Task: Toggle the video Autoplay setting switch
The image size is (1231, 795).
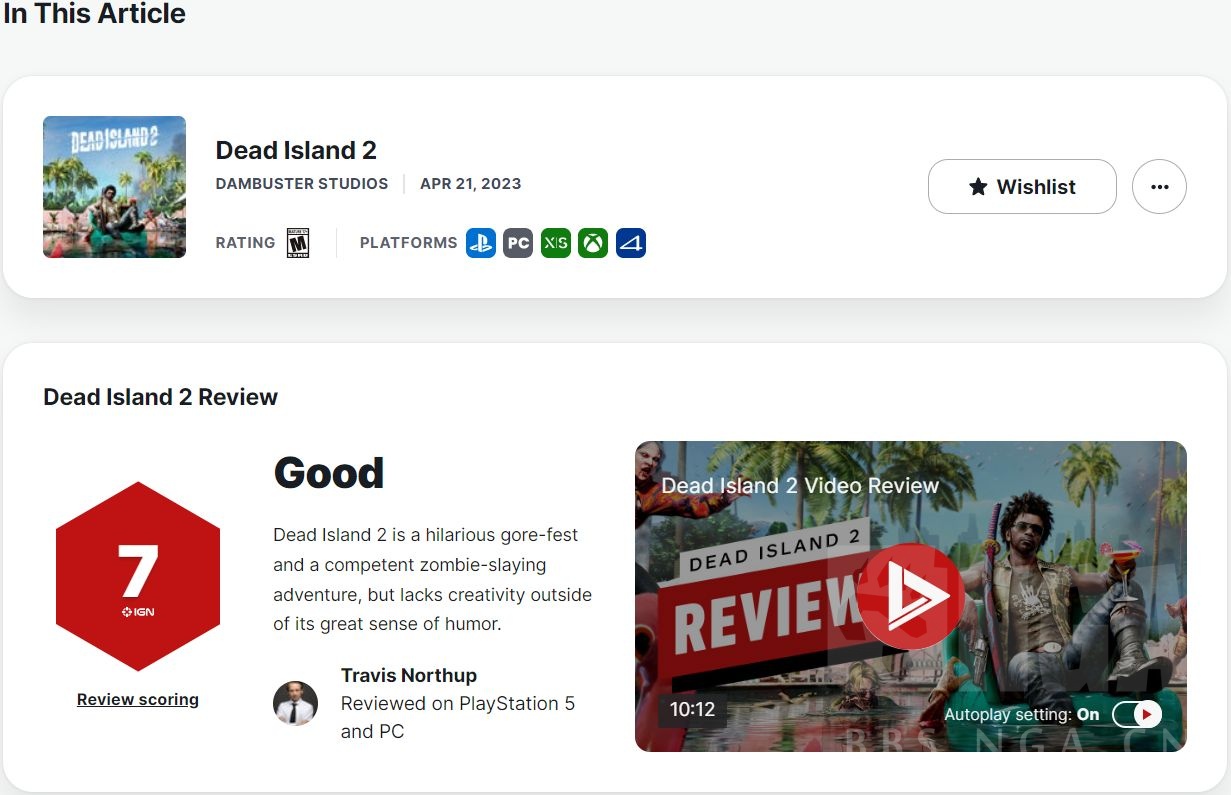Action: [x=1137, y=714]
